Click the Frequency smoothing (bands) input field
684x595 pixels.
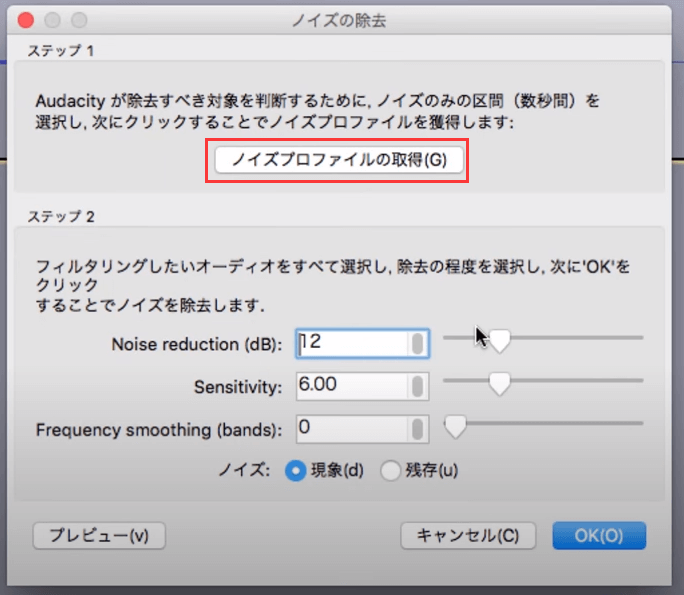363,429
